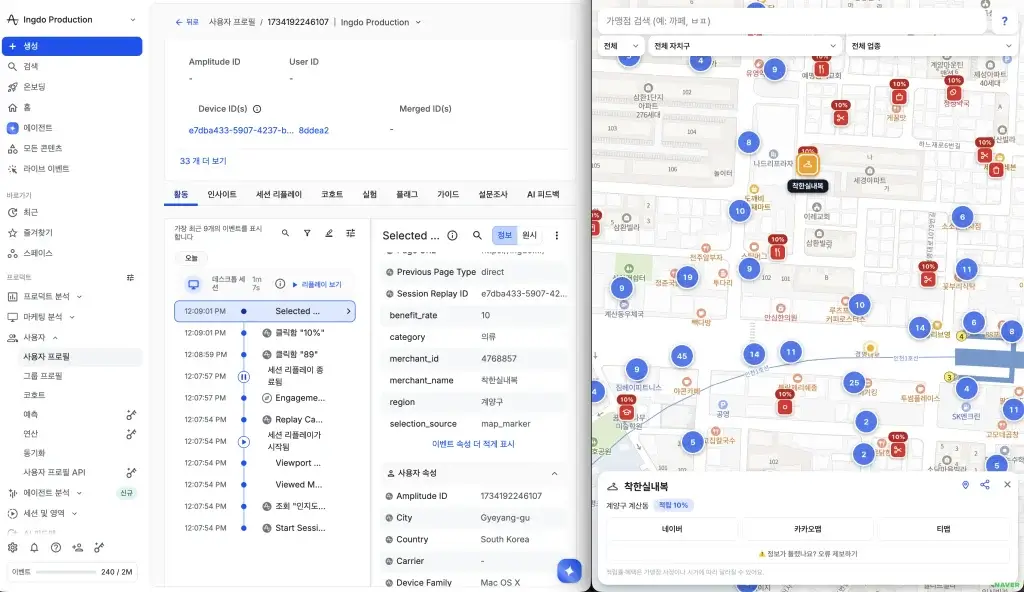Click the blue AI sparkle assistant button
Screen dimensions: 1024x592
569,571
